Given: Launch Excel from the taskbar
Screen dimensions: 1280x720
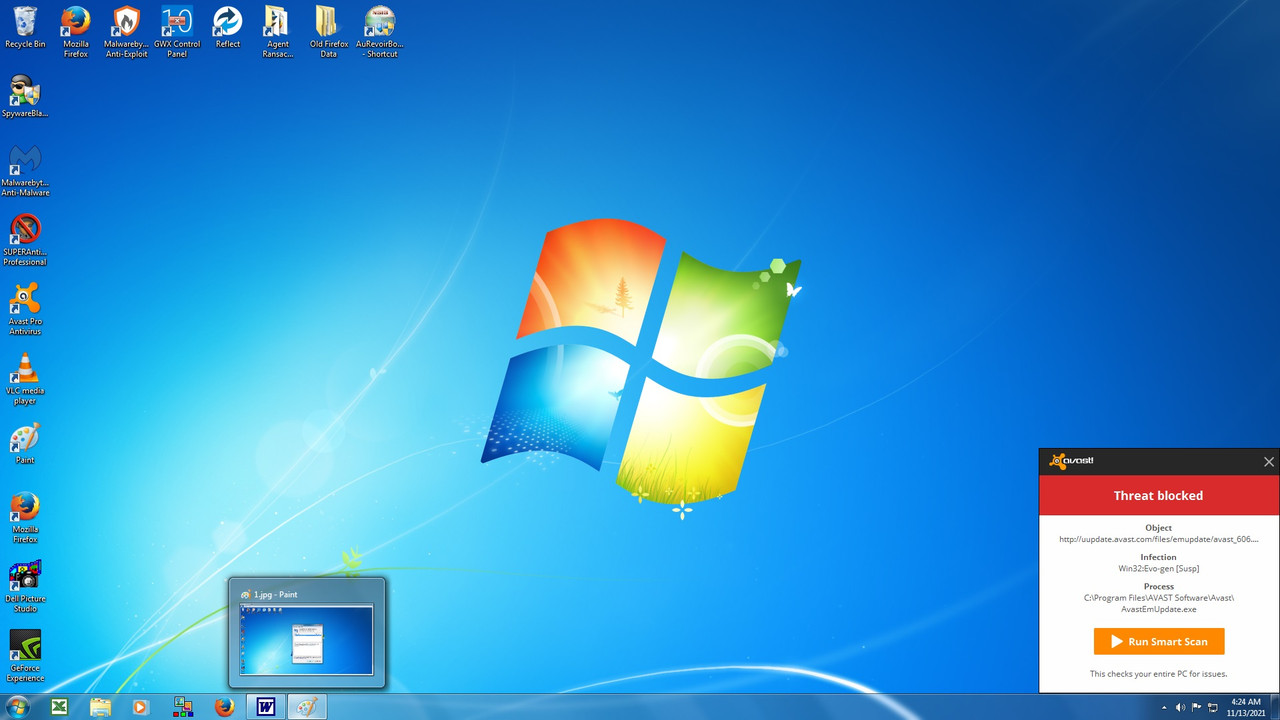Looking at the screenshot, I should click(59, 707).
